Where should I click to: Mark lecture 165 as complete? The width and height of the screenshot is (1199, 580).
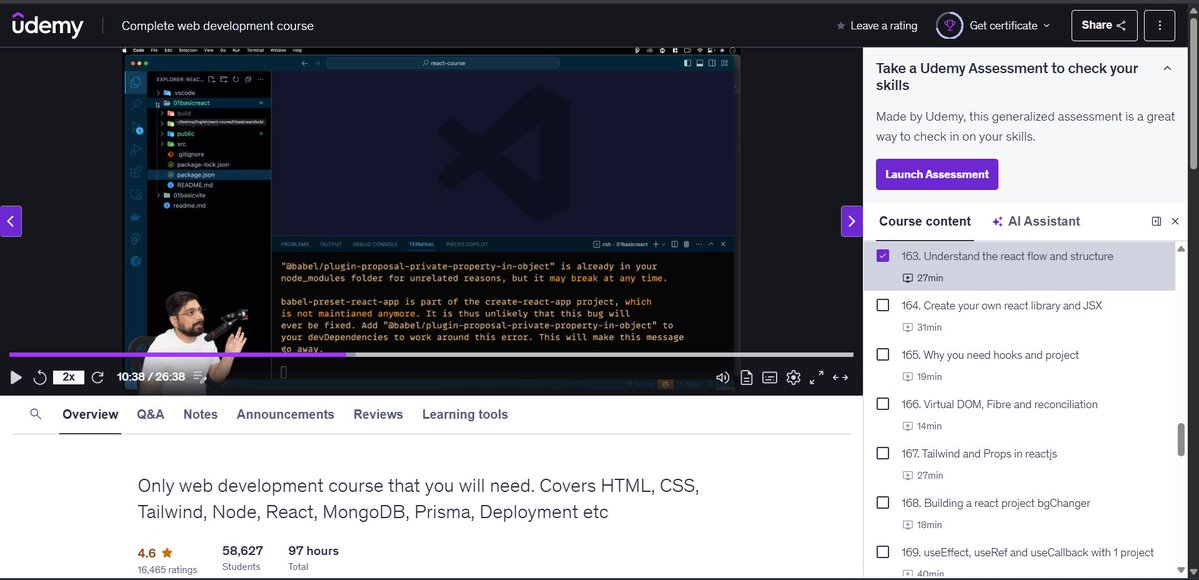(882, 354)
